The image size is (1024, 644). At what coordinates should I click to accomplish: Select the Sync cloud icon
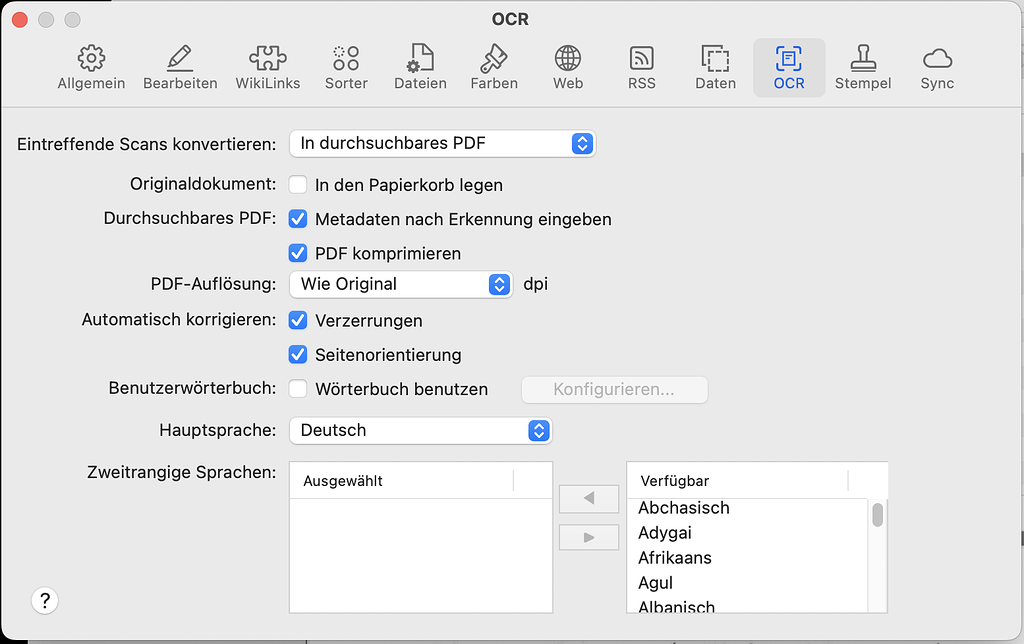(x=937, y=66)
